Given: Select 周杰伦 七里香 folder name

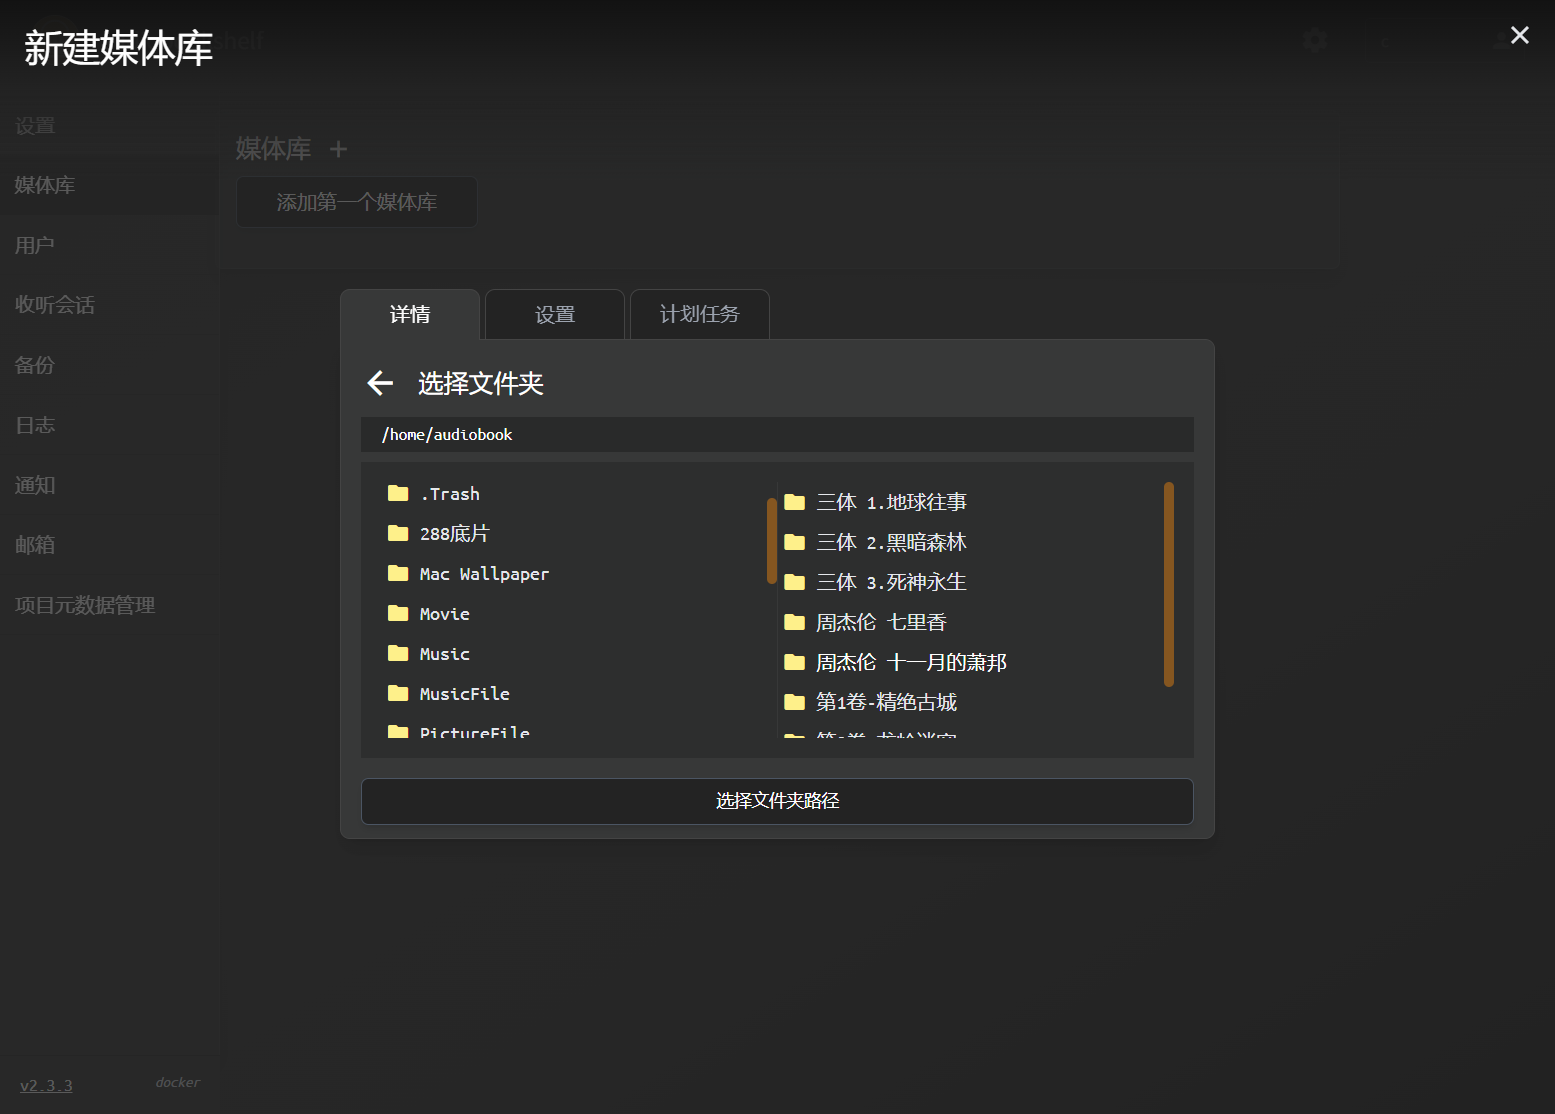Looking at the screenshot, I should 881,622.
